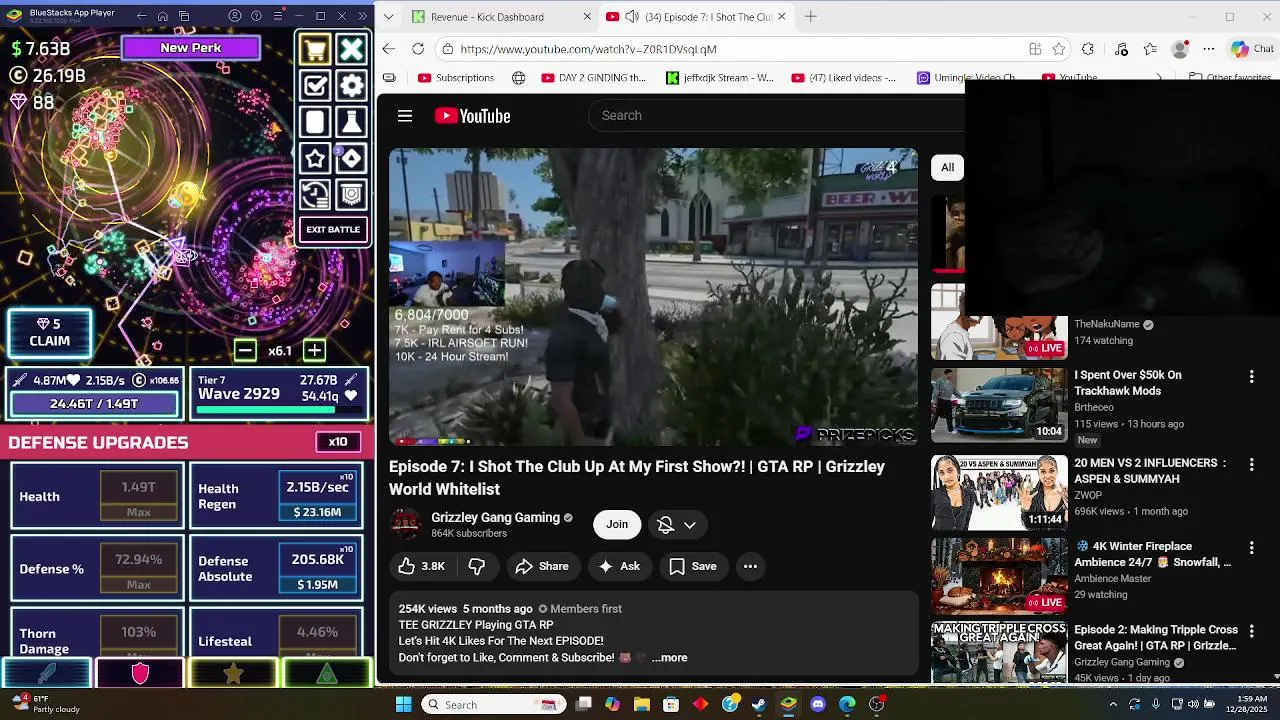Open browser tab search dropdown chevron
Screen dimensions: 1280x720
pyautogui.click(x=388, y=17)
